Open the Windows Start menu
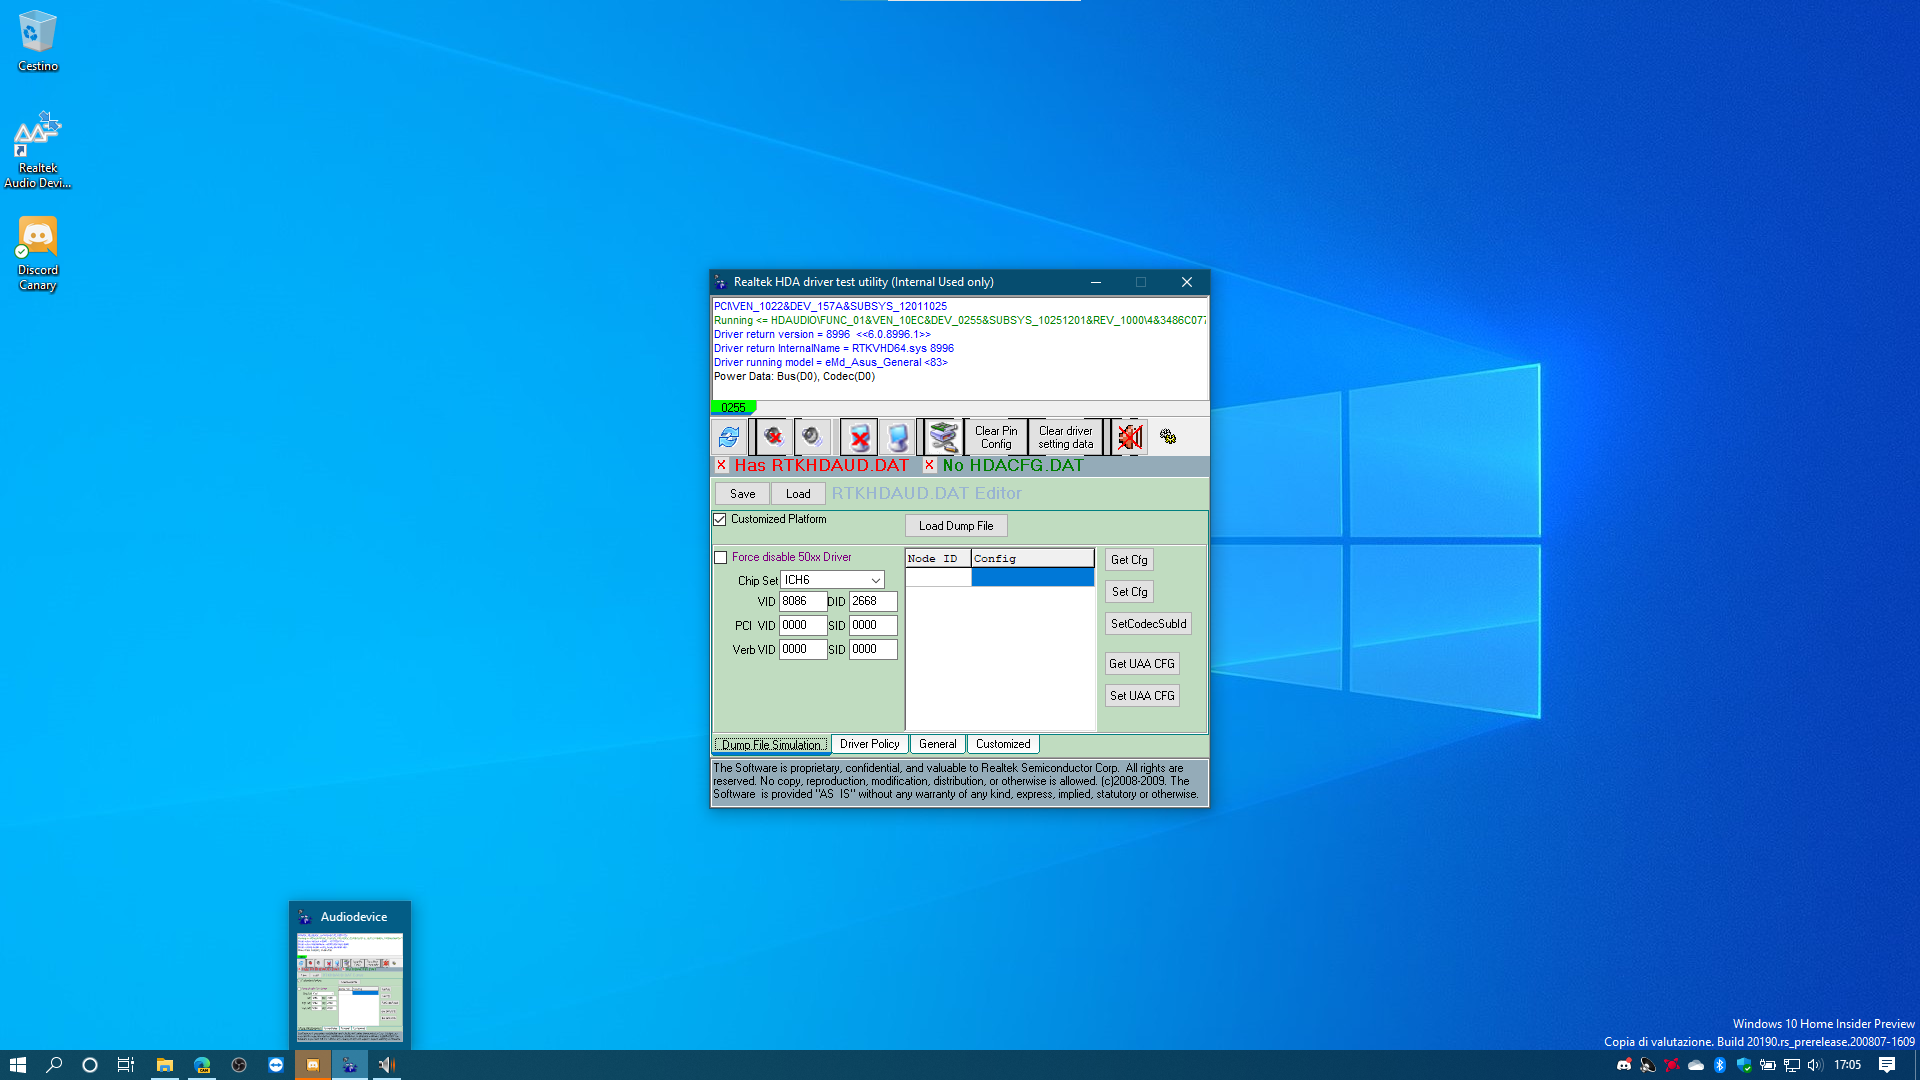The image size is (1920, 1080). (x=17, y=1065)
